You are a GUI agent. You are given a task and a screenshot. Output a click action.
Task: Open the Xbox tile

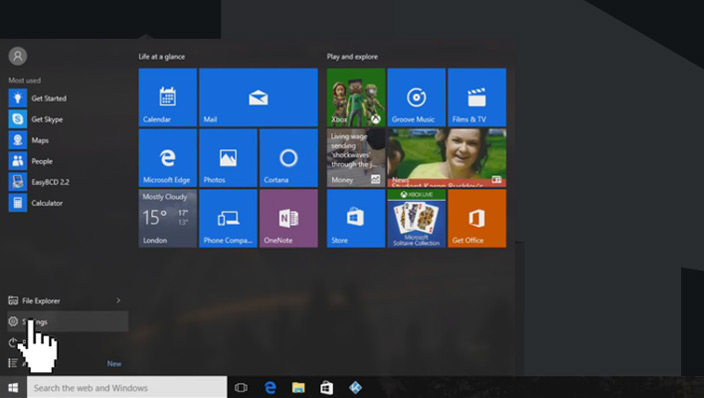tap(356, 97)
